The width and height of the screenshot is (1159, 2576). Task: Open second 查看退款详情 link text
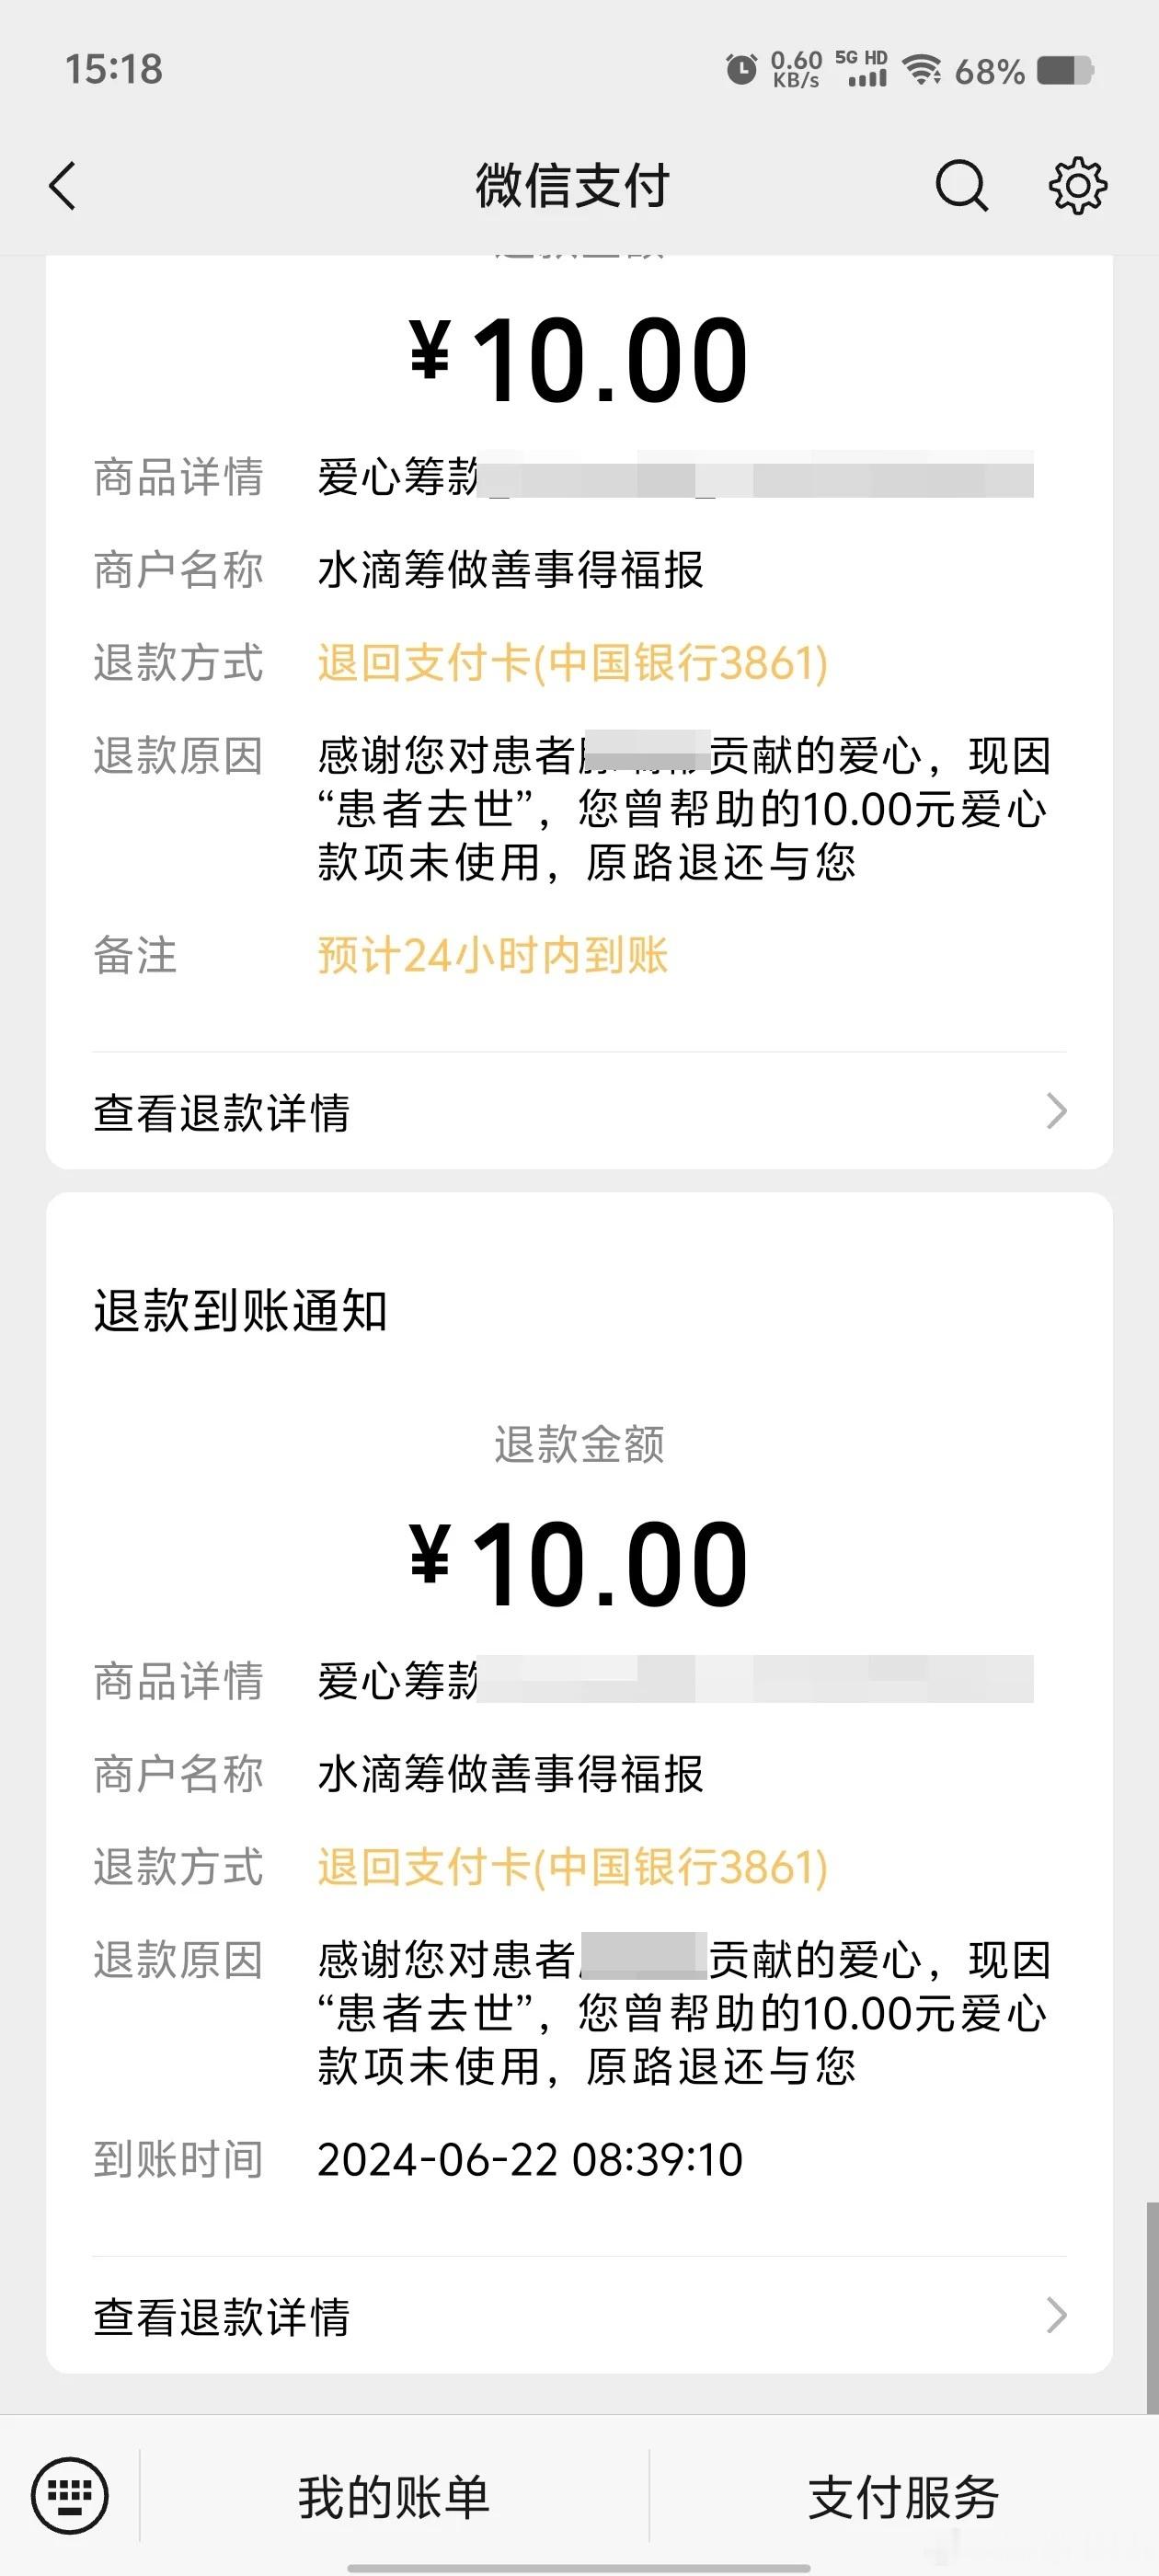222,2316
